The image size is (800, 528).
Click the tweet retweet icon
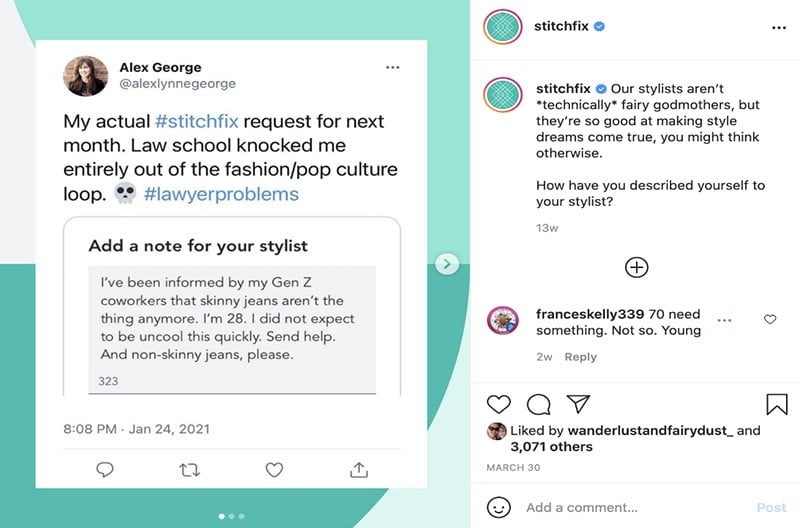pyautogui.click(x=190, y=469)
